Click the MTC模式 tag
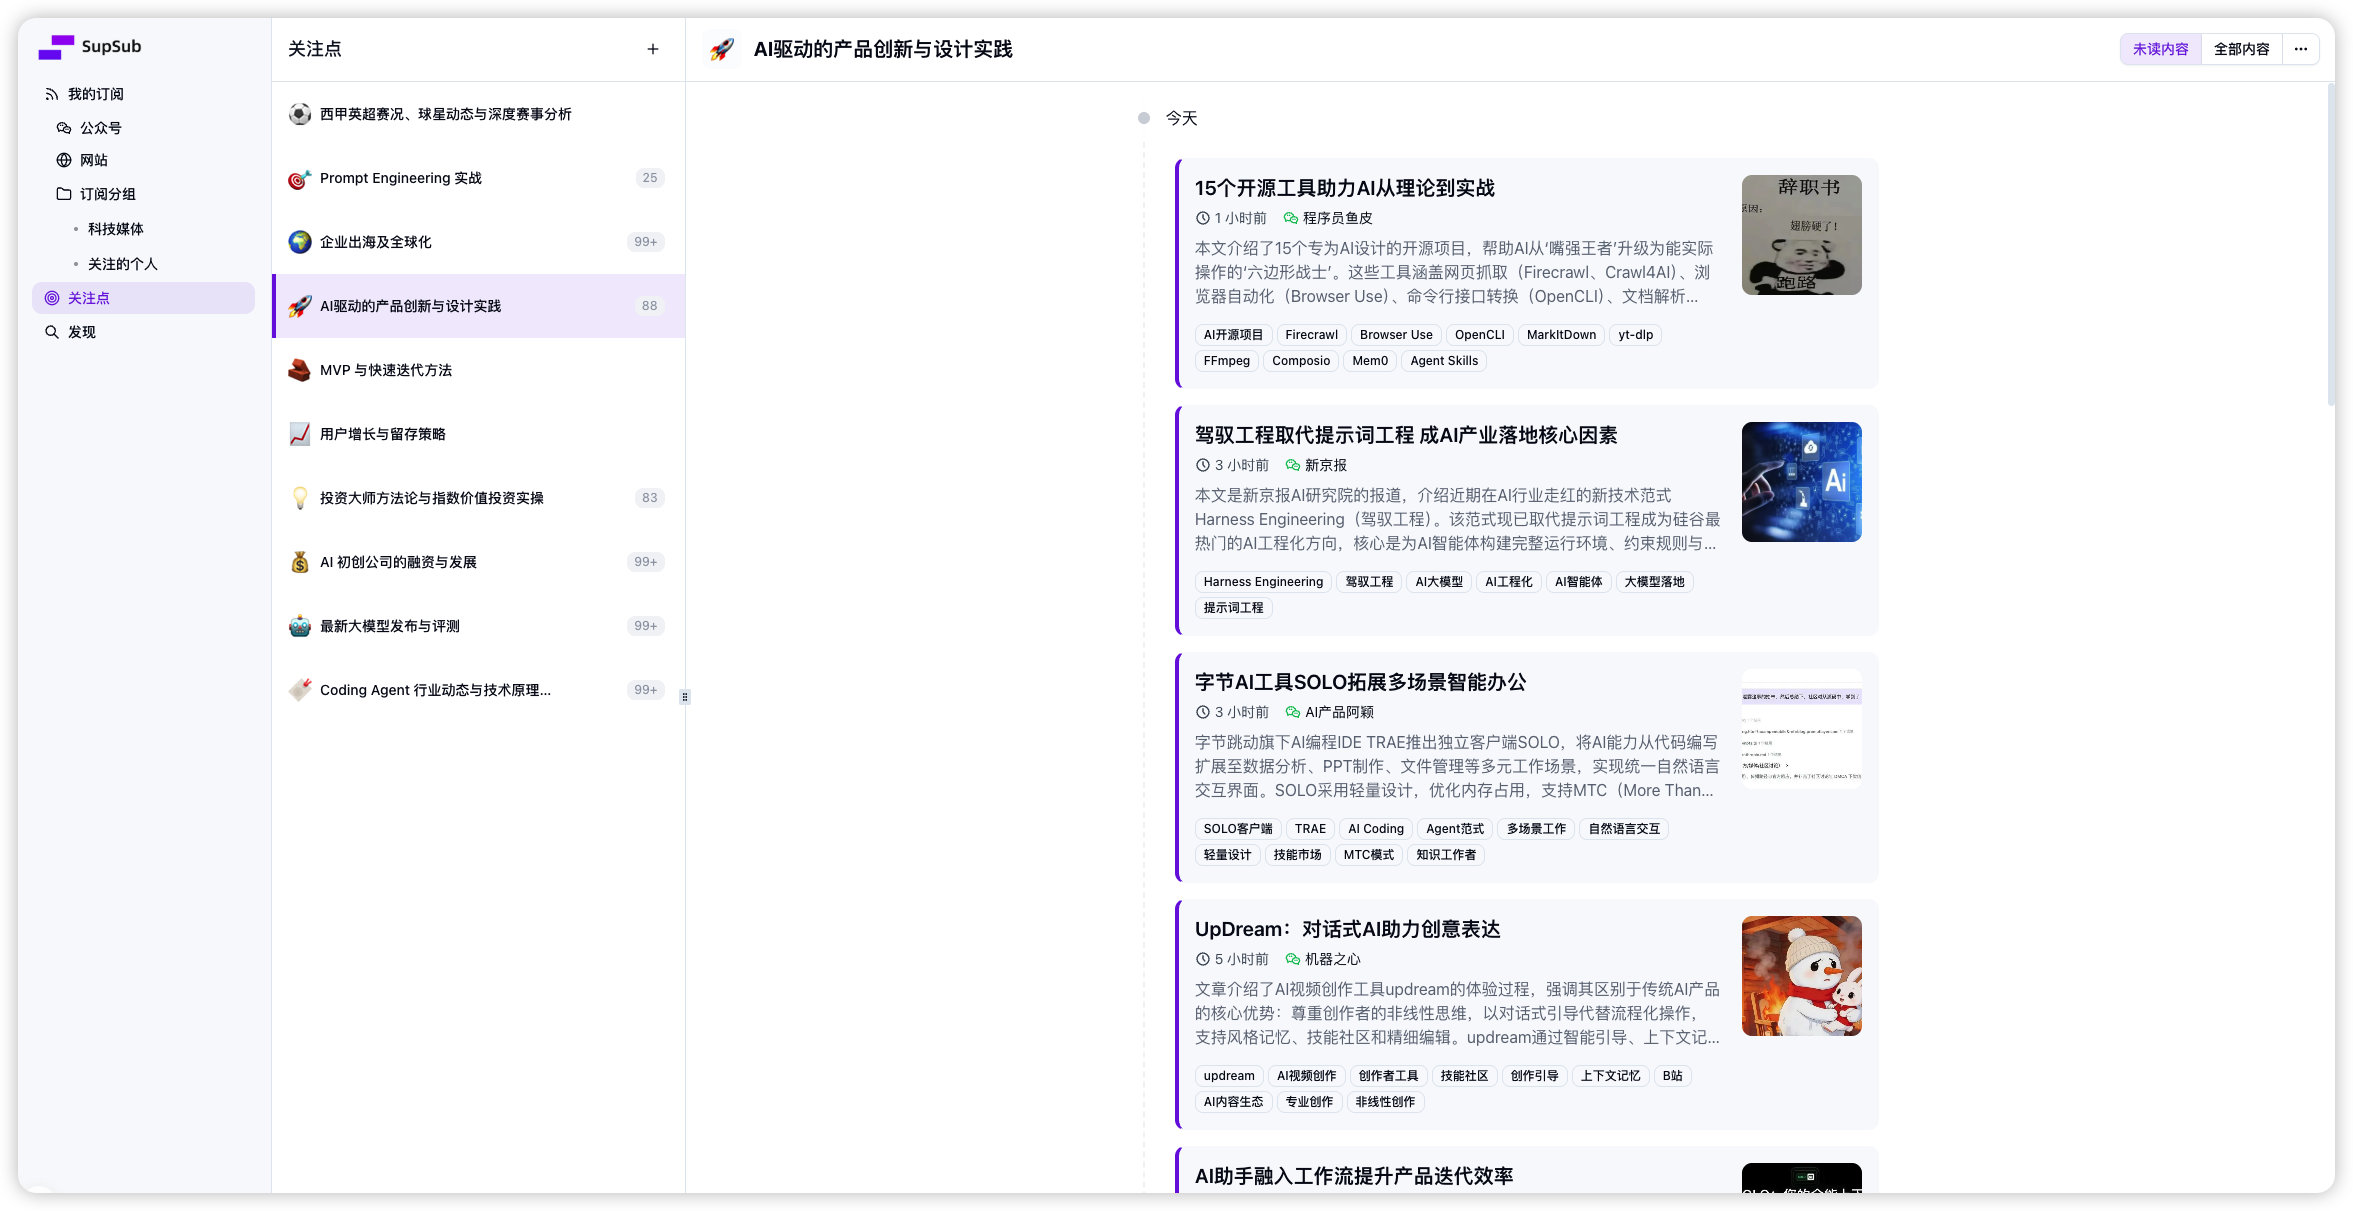This screenshot has width=2353, height=1211. tap(1369, 855)
